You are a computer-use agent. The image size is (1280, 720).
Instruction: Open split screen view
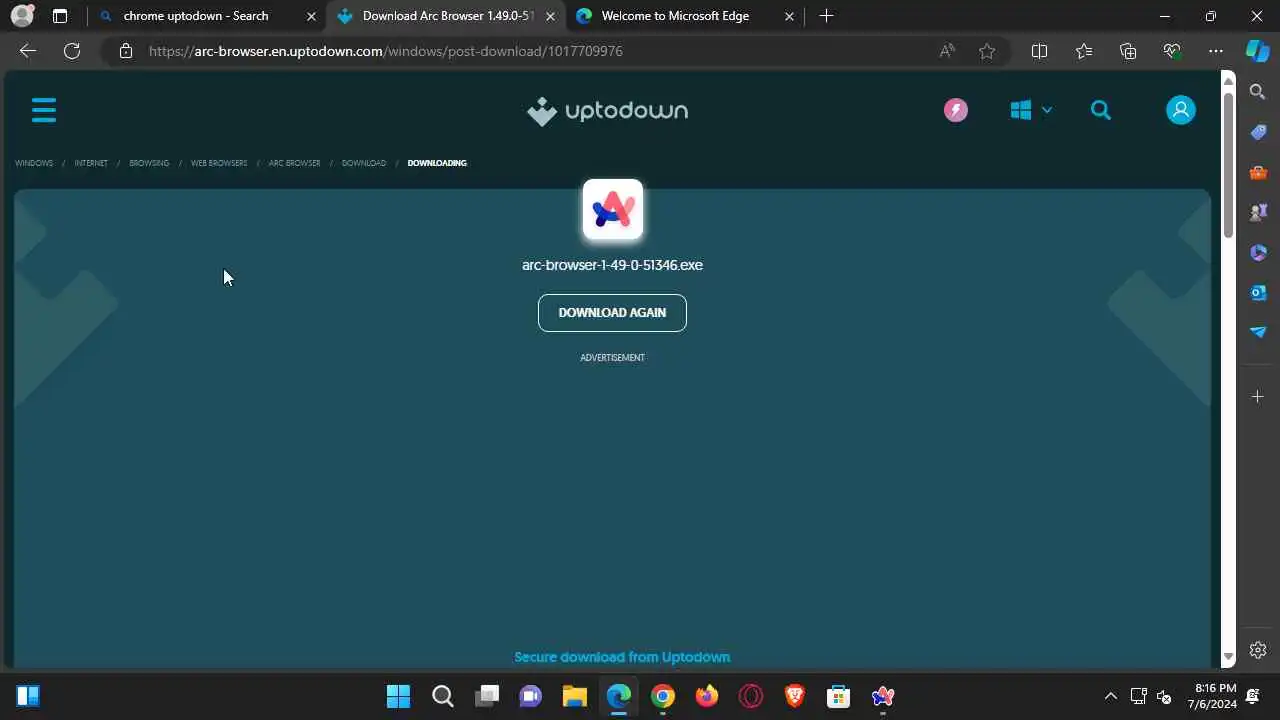[x=1039, y=51]
